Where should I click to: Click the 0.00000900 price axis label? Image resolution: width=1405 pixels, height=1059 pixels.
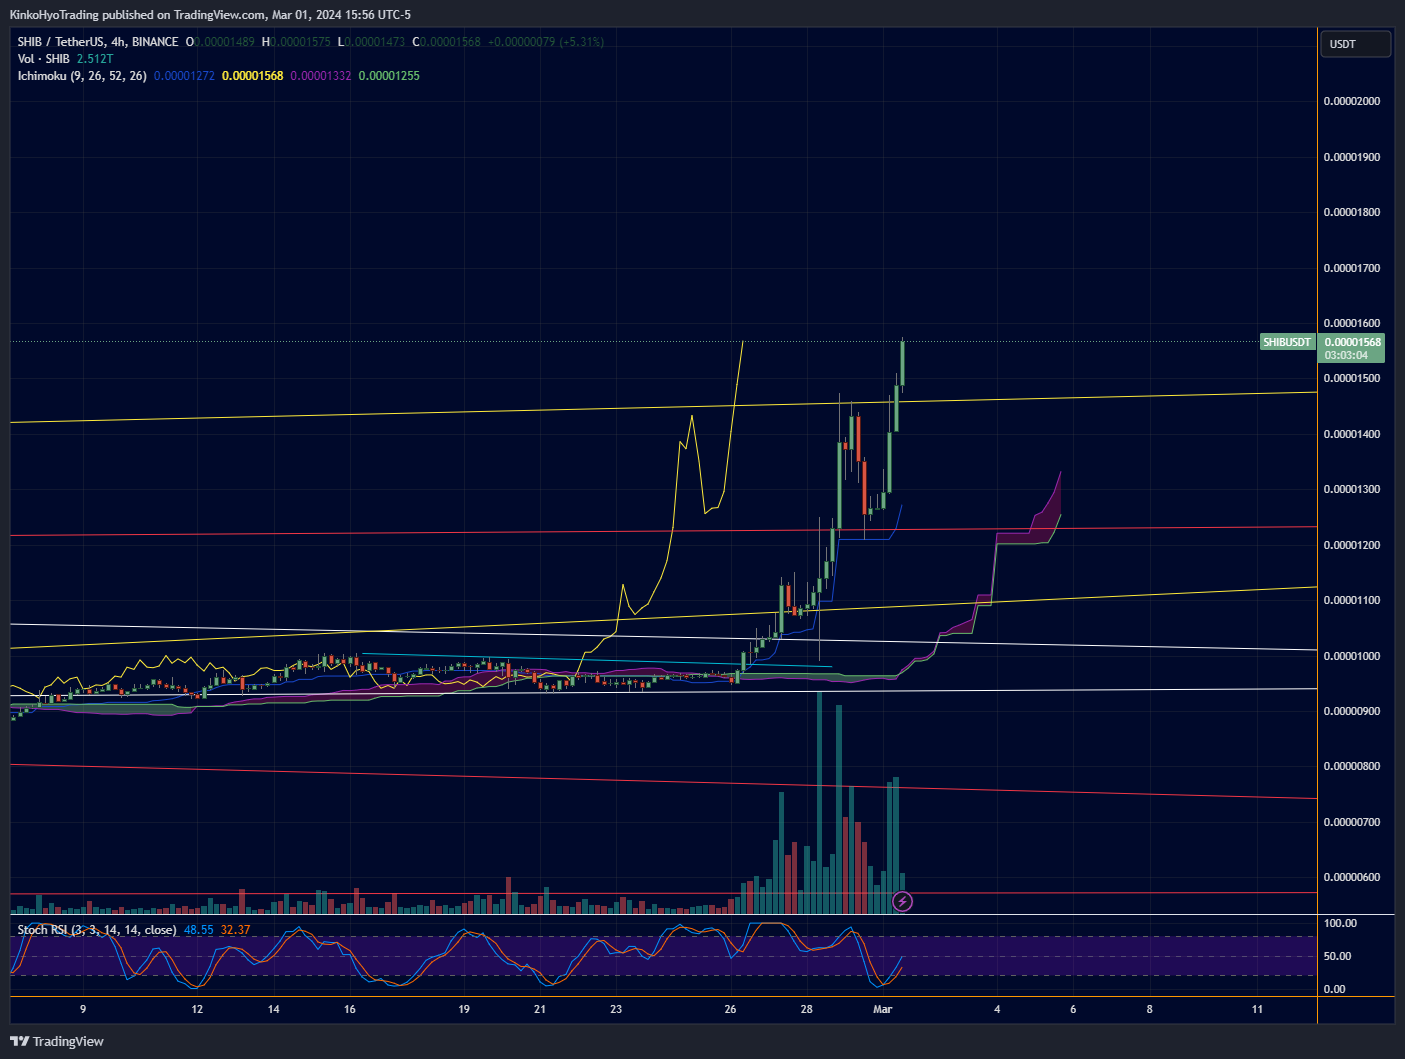(1352, 711)
